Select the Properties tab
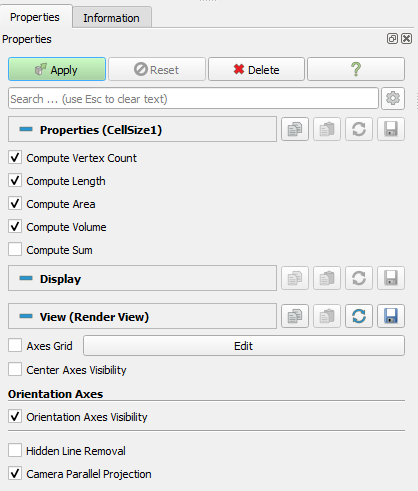Viewport: 418px width, 491px height. 35,17
